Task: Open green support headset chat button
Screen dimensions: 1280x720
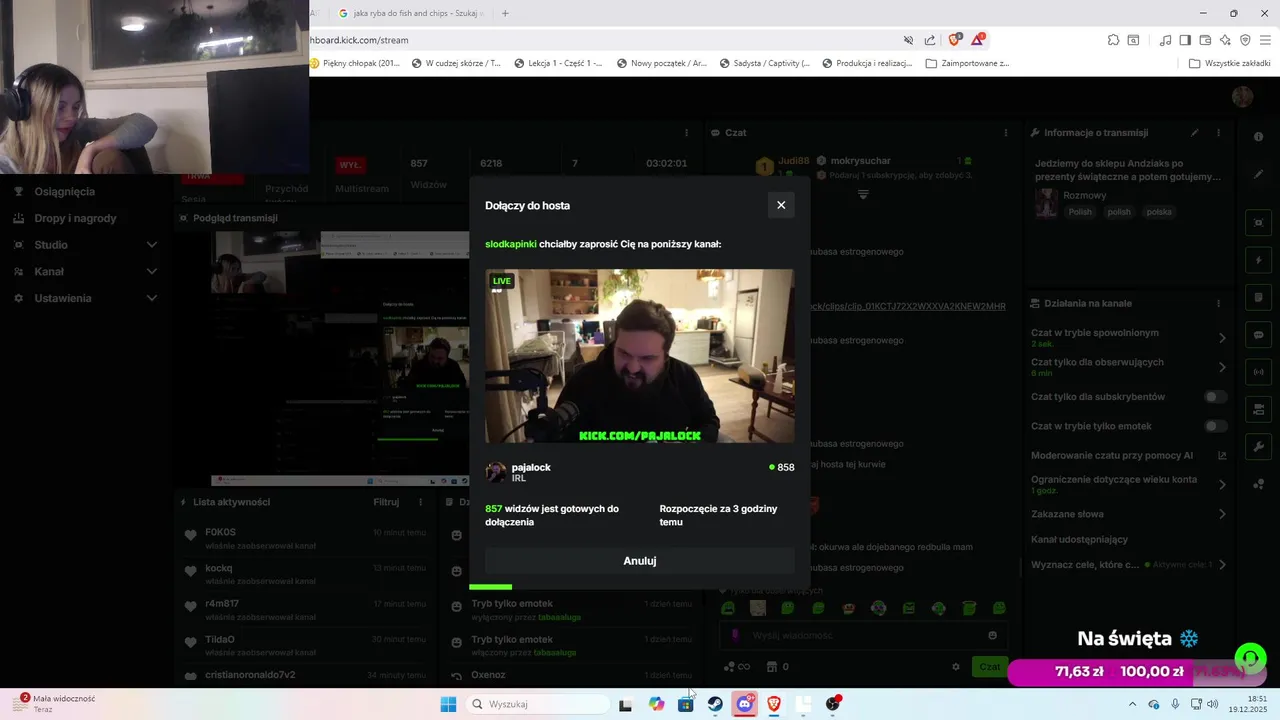Action: [1250, 658]
